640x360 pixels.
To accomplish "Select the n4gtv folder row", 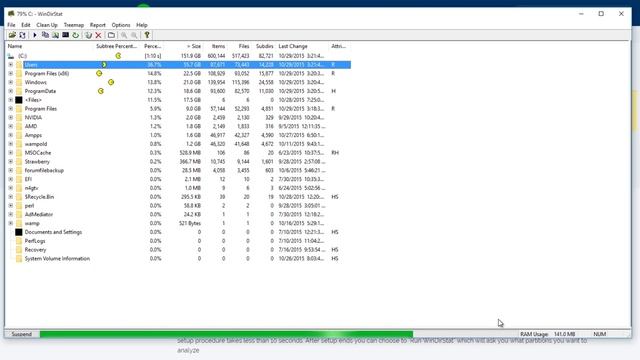I will coord(178,188).
